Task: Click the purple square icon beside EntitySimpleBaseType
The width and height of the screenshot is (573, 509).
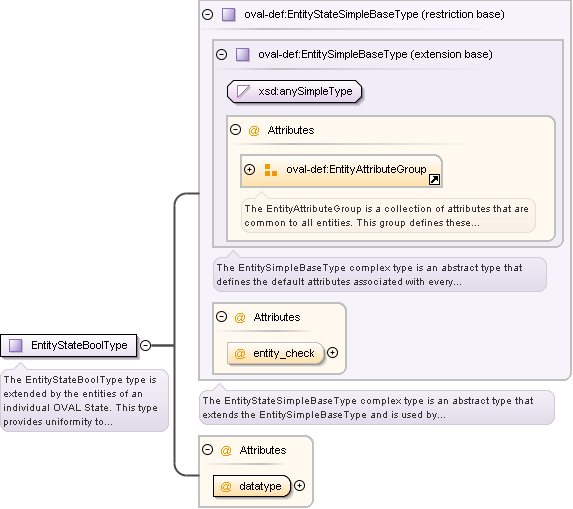Action: (243, 54)
